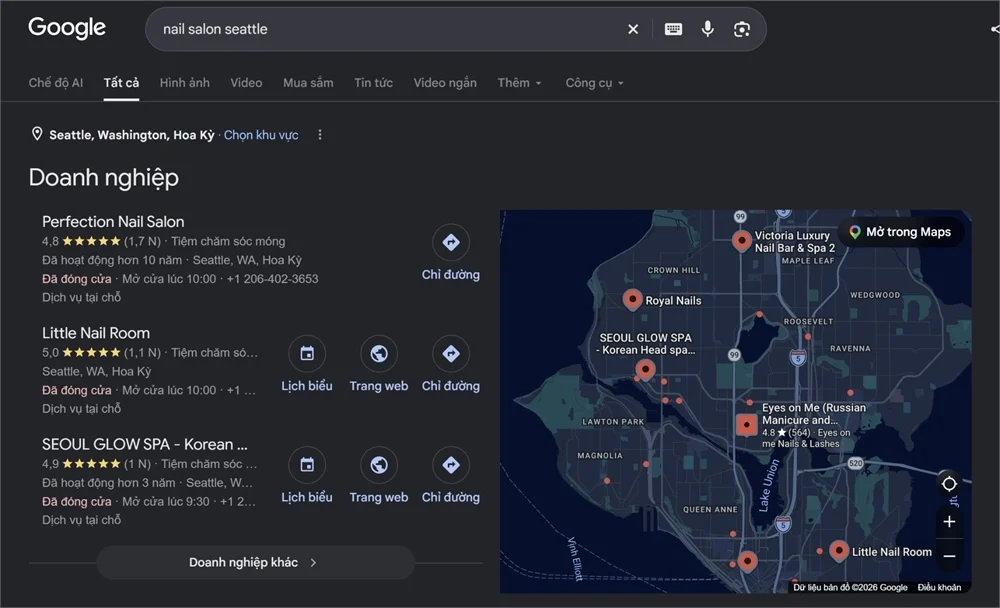Select the Royal Nails map pin
Screen dimensions: 1000x608
pyautogui.click(x=632, y=299)
